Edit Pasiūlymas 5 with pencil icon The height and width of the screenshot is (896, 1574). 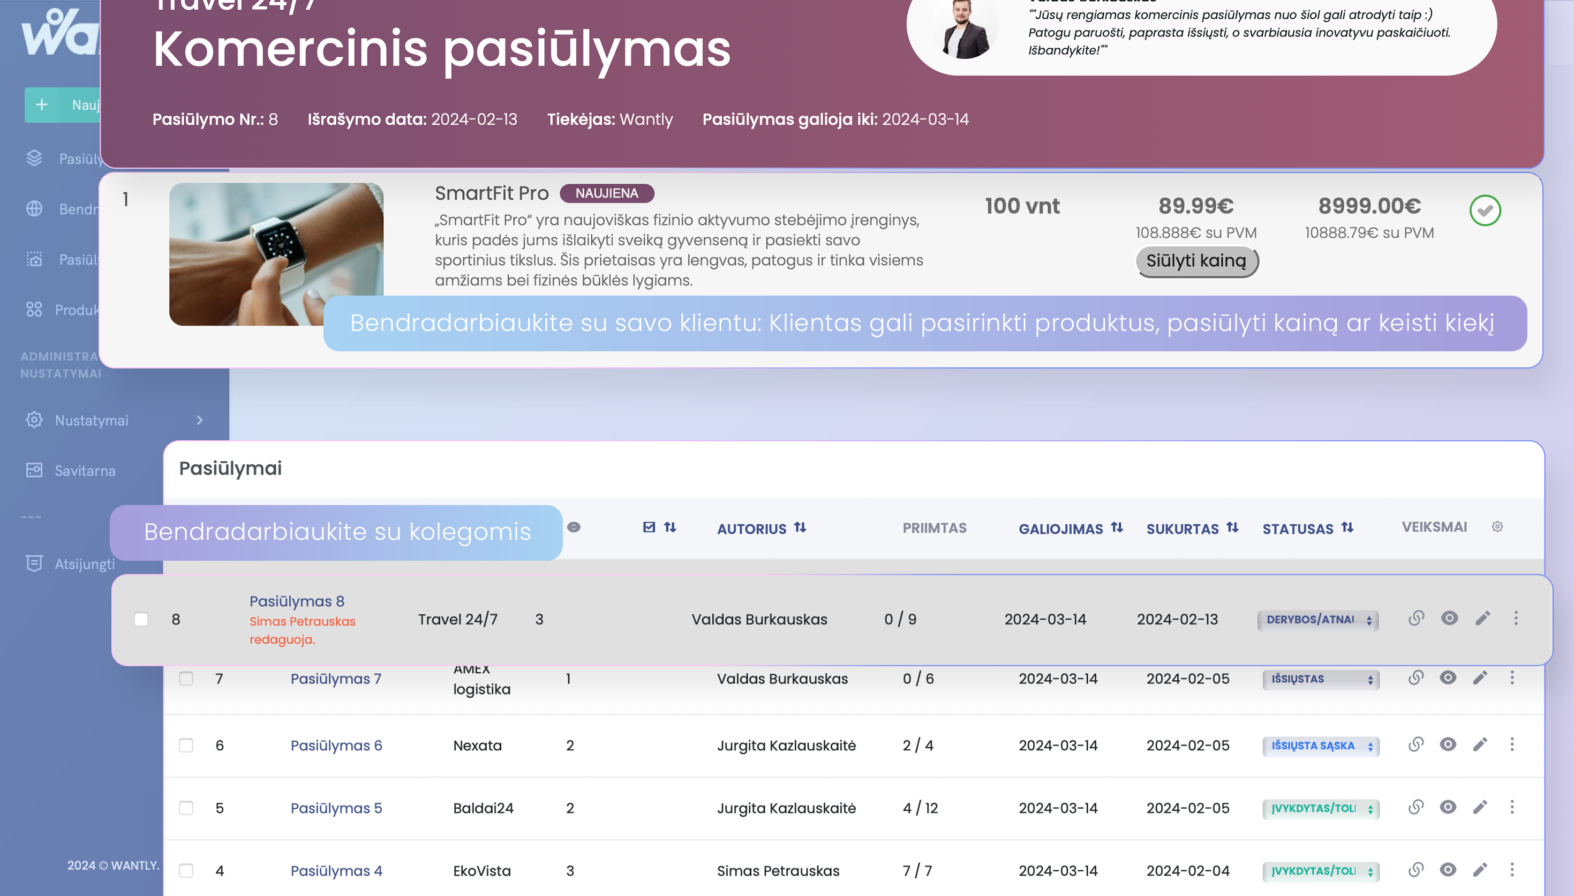[x=1480, y=807]
